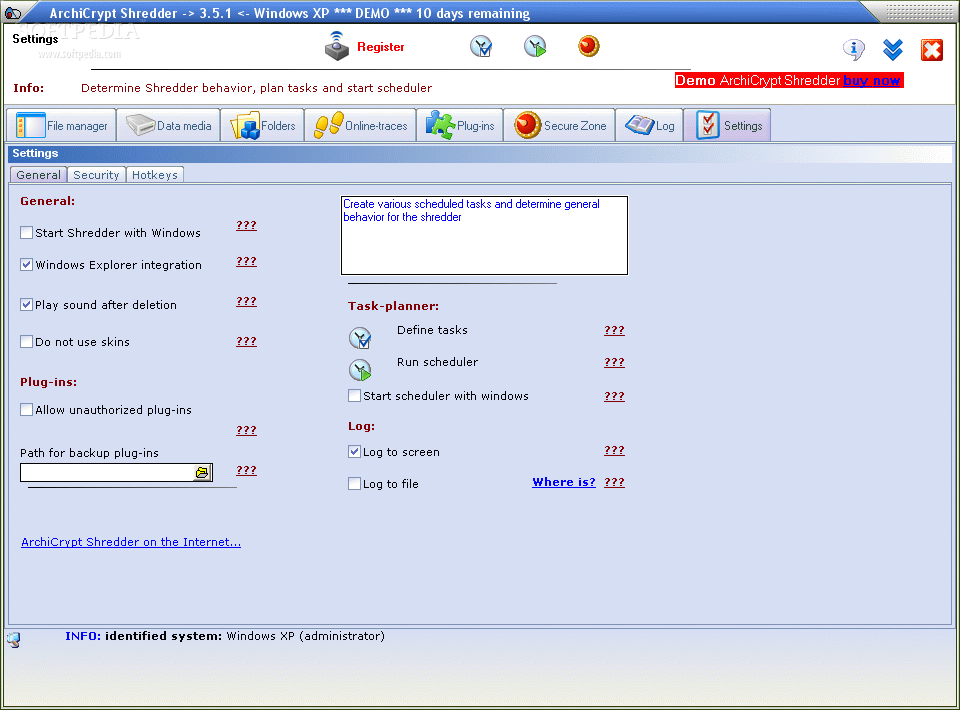This screenshot has height=710, width=960.
Task: Click the blue double-chevron minimize icon
Action: click(893, 50)
